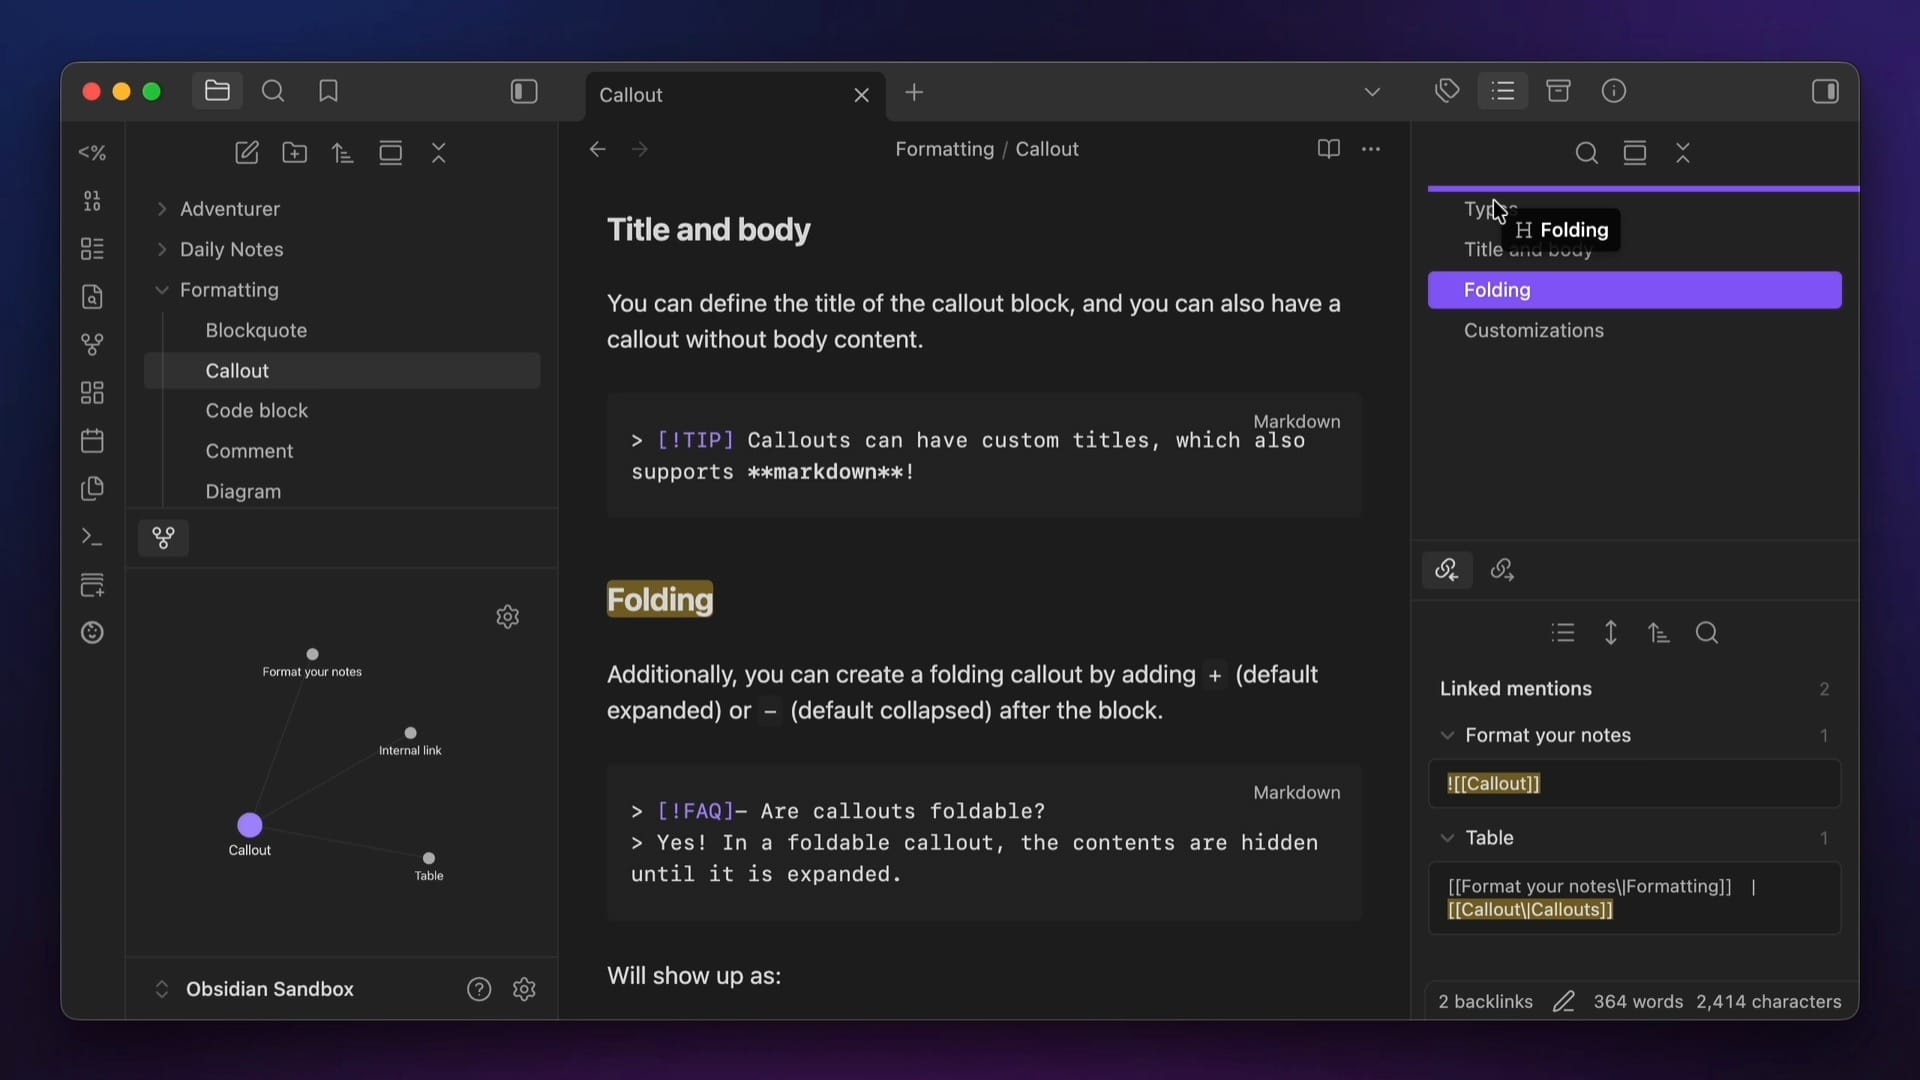Toggle reading view book icon
This screenshot has width=1920, height=1080.
click(x=1328, y=149)
